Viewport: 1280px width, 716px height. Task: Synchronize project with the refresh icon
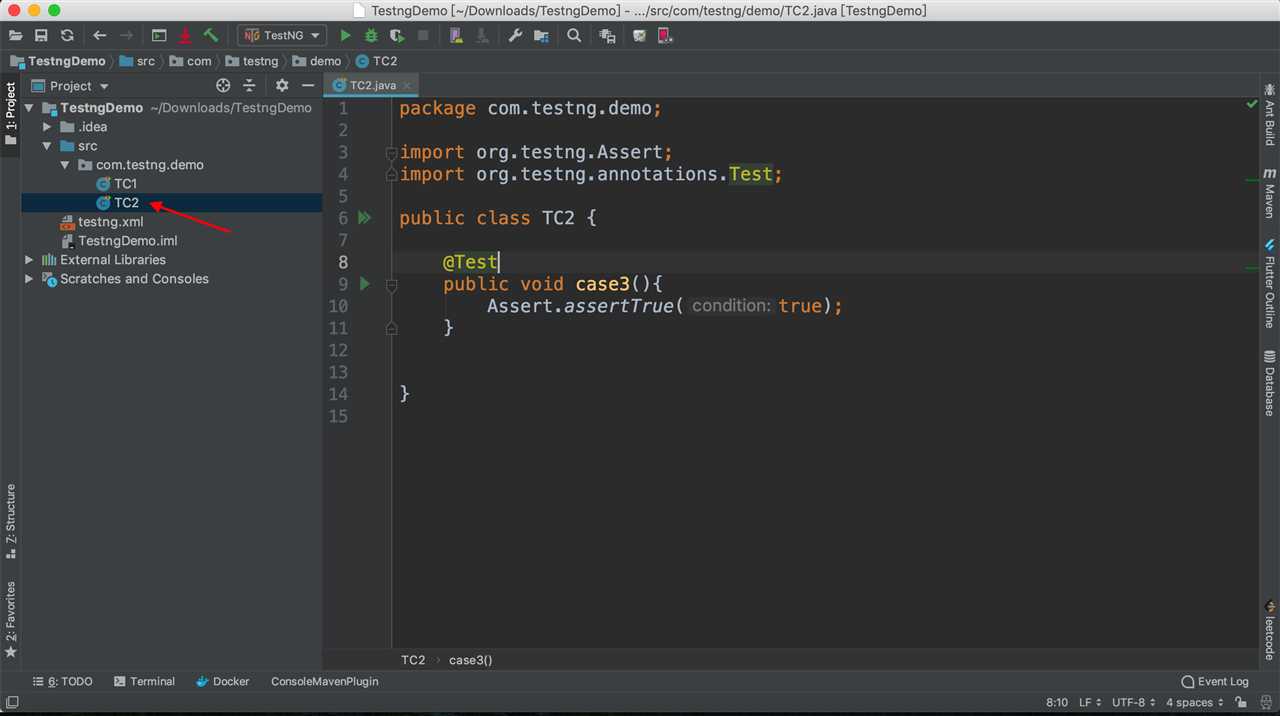[x=67, y=35]
